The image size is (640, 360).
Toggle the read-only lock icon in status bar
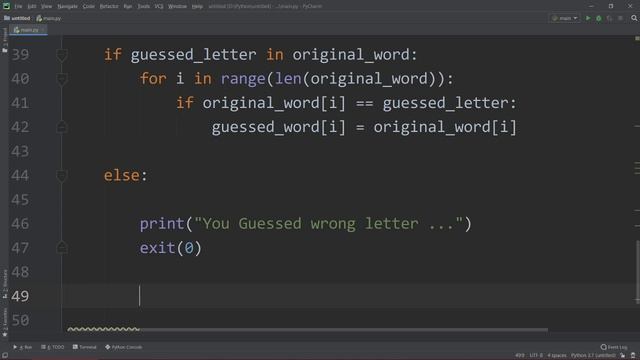pyautogui.click(x=622, y=356)
